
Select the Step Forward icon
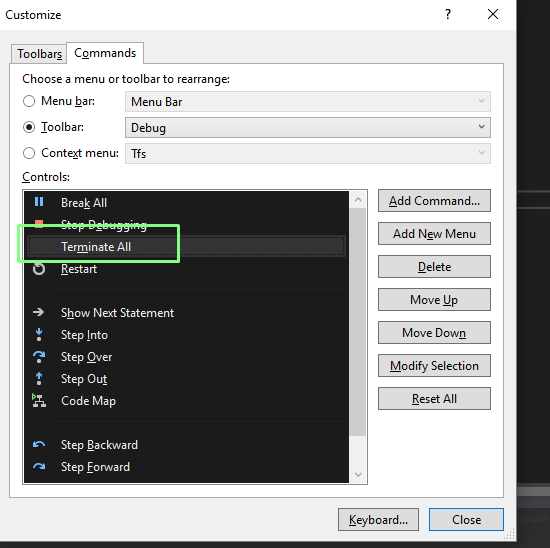pos(39,466)
